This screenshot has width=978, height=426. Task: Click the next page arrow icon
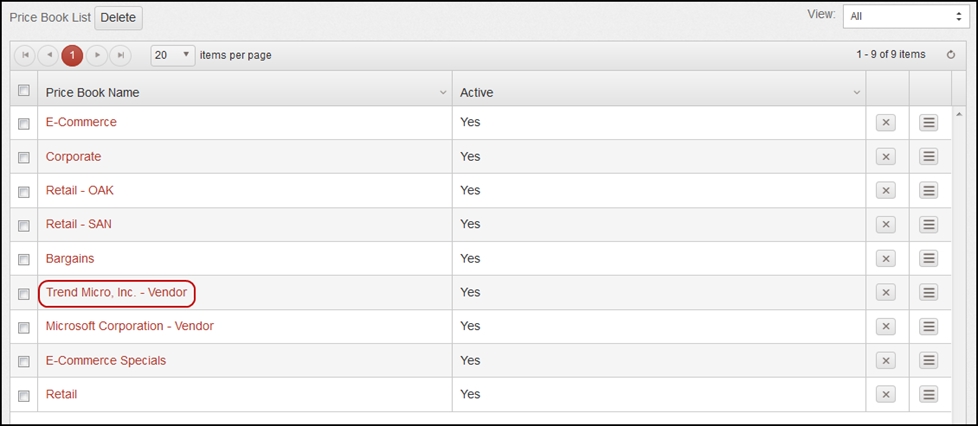click(x=97, y=55)
